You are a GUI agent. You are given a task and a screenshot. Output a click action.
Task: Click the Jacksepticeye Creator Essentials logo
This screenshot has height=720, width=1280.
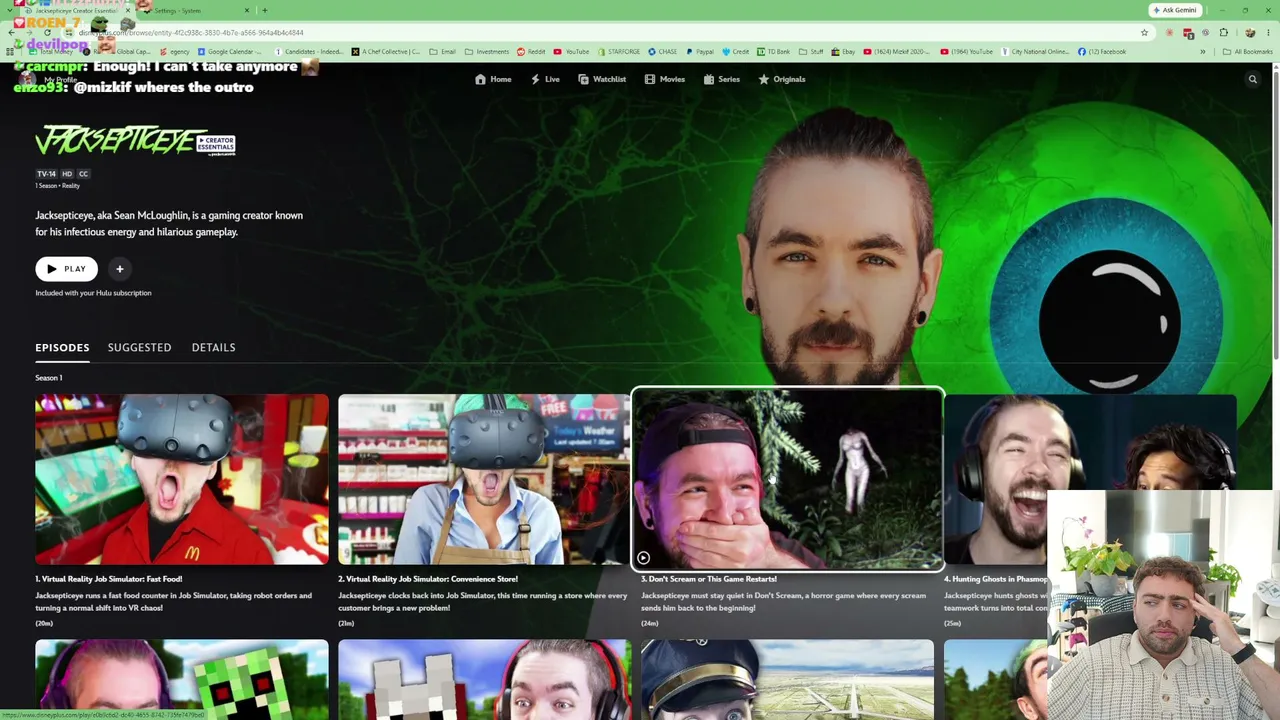(135, 142)
